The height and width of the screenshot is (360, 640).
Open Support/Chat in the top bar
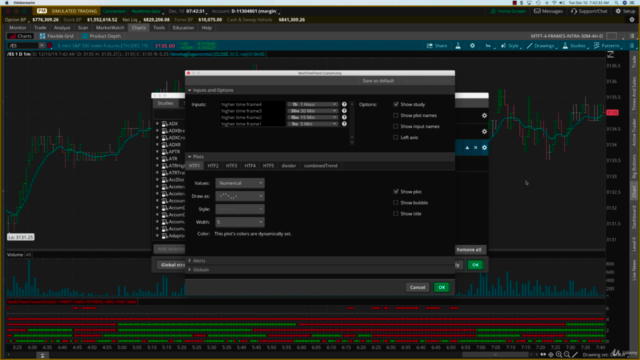pos(589,11)
